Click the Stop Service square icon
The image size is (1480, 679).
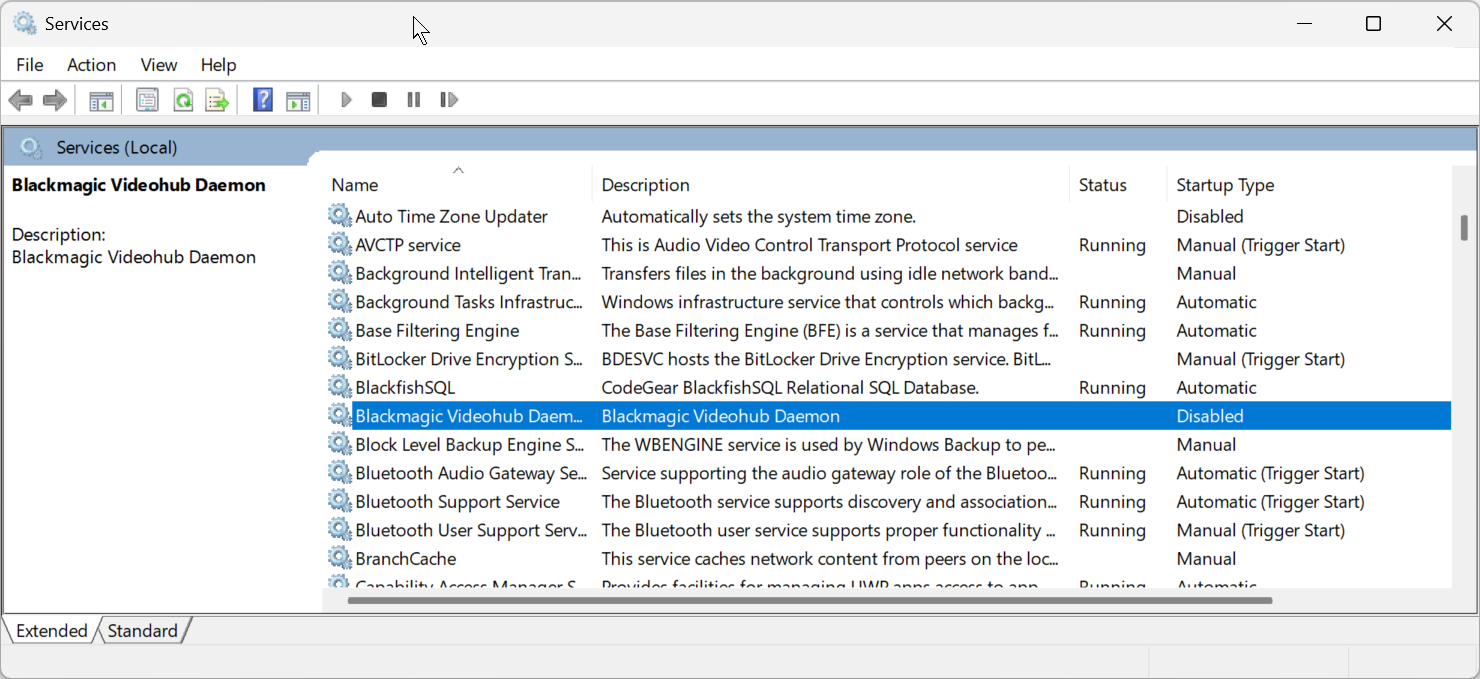pos(379,100)
